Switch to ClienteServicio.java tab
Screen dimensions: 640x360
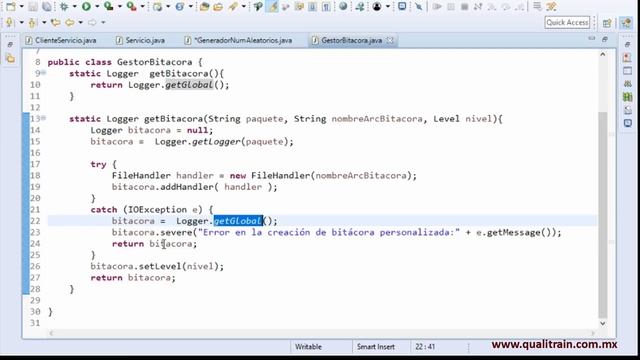click(x=61, y=40)
